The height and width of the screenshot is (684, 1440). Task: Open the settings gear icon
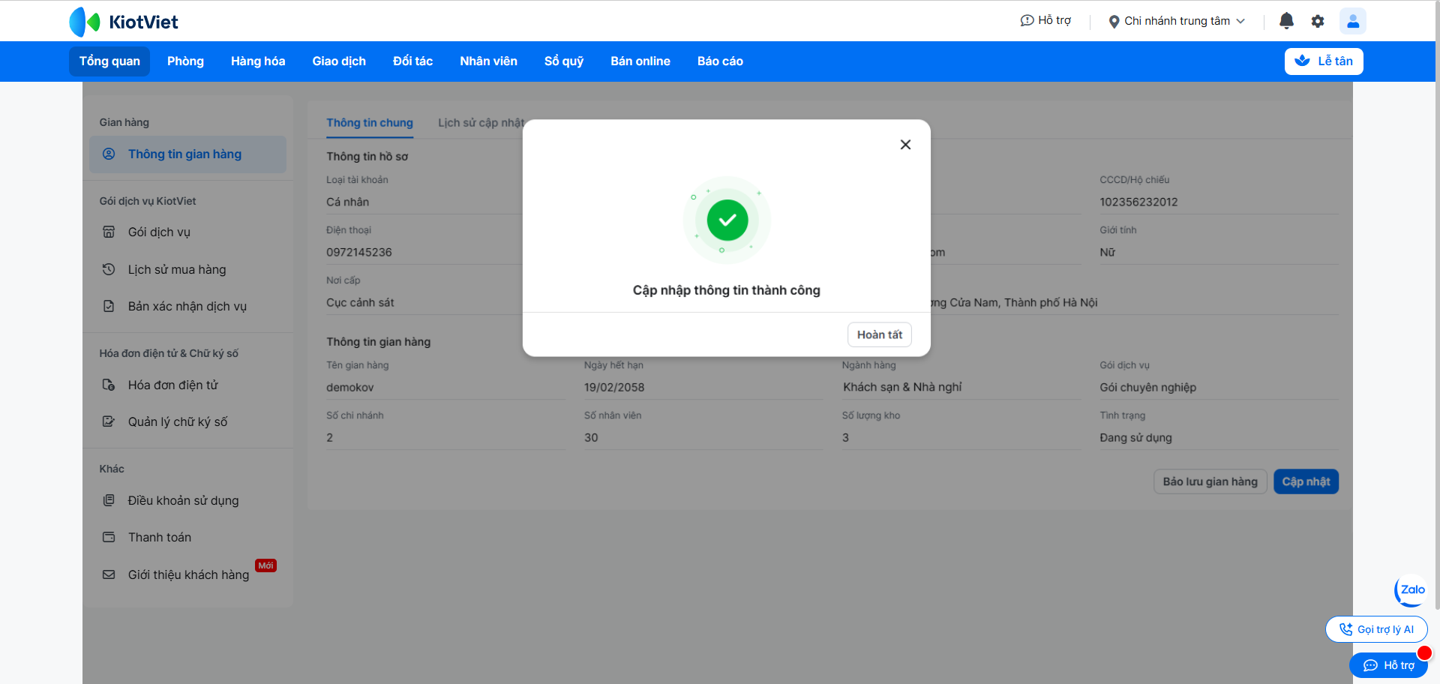coord(1317,21)
